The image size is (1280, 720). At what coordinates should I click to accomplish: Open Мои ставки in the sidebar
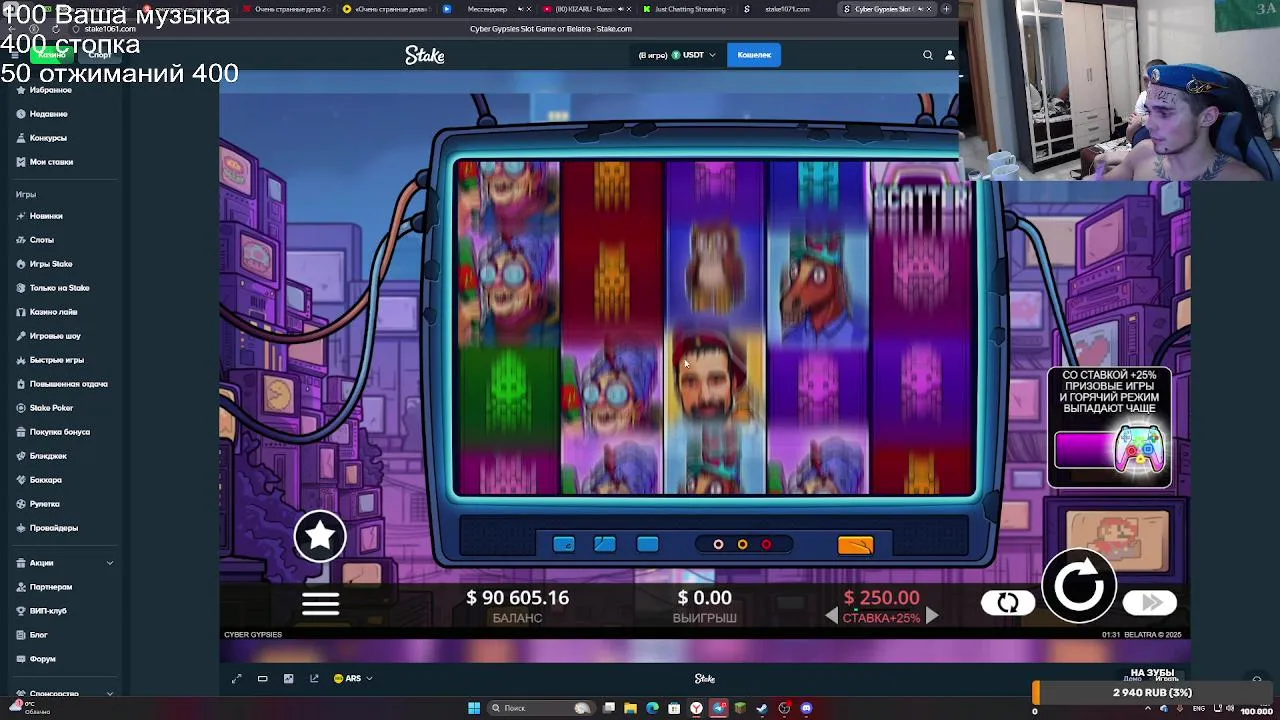point(51,162)
